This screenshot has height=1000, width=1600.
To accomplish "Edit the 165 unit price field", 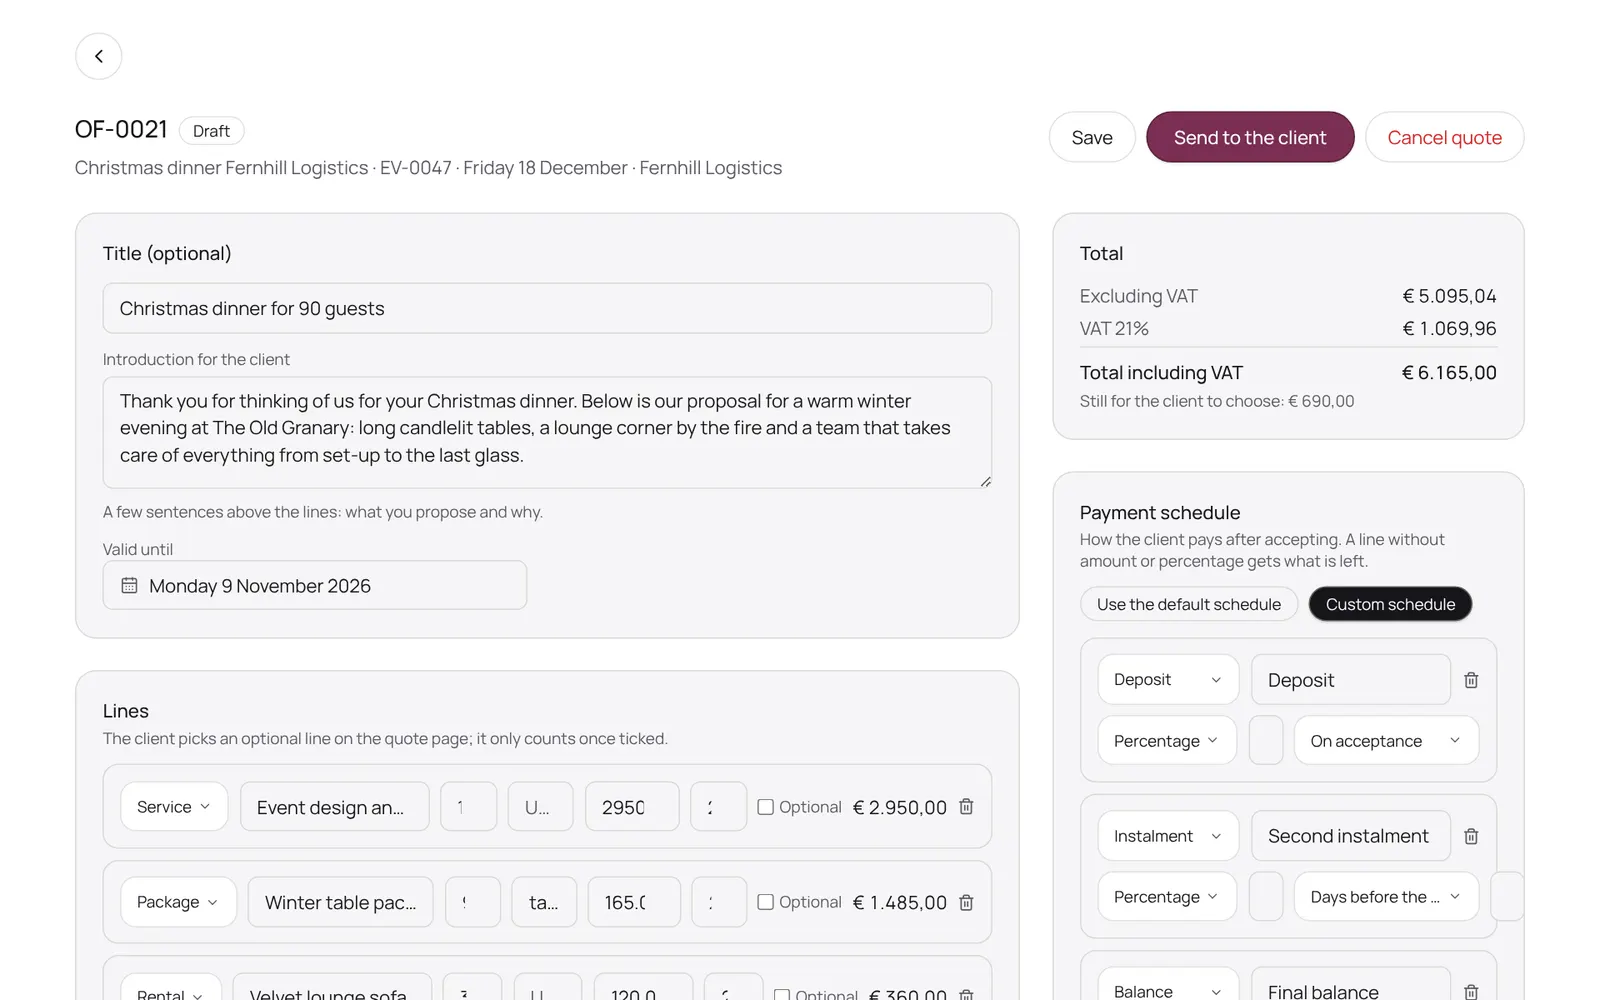I will tap(634, 902).
